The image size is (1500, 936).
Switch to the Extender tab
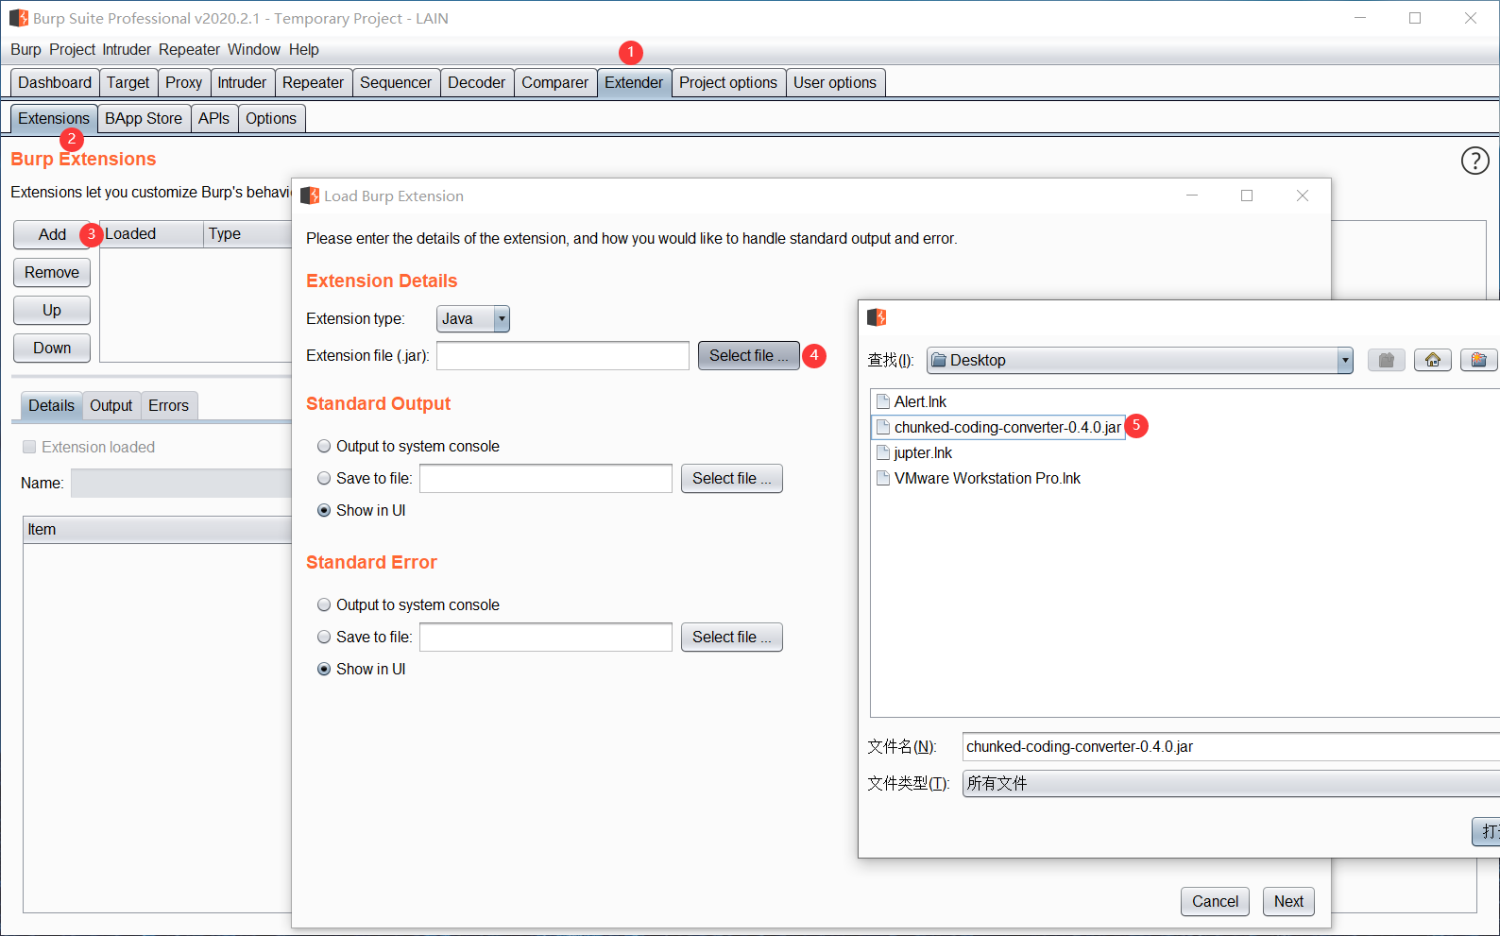634,82
